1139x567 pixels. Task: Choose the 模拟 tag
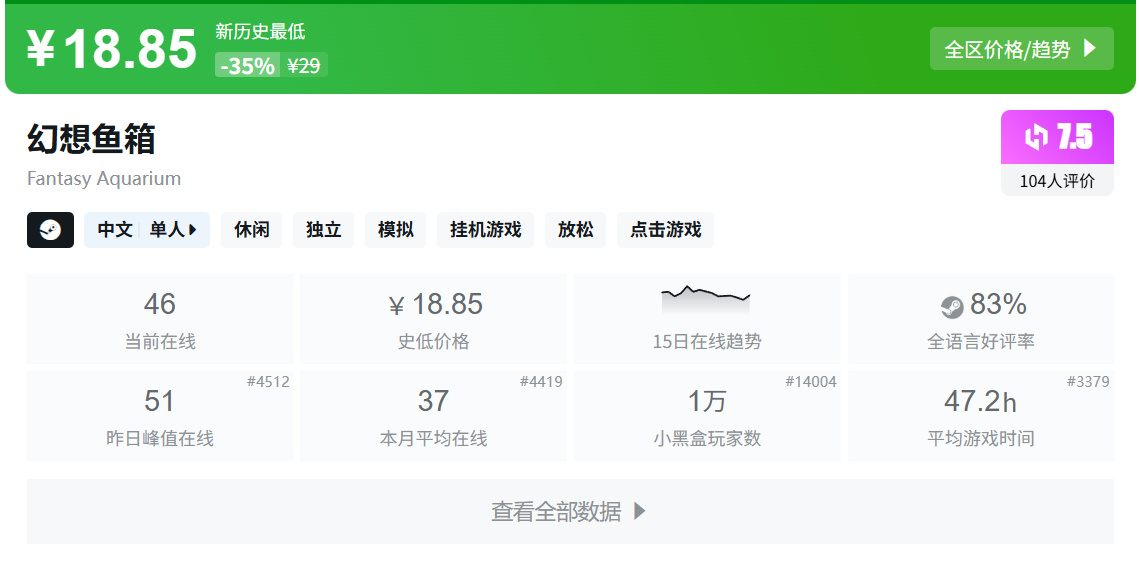[396, 230]
